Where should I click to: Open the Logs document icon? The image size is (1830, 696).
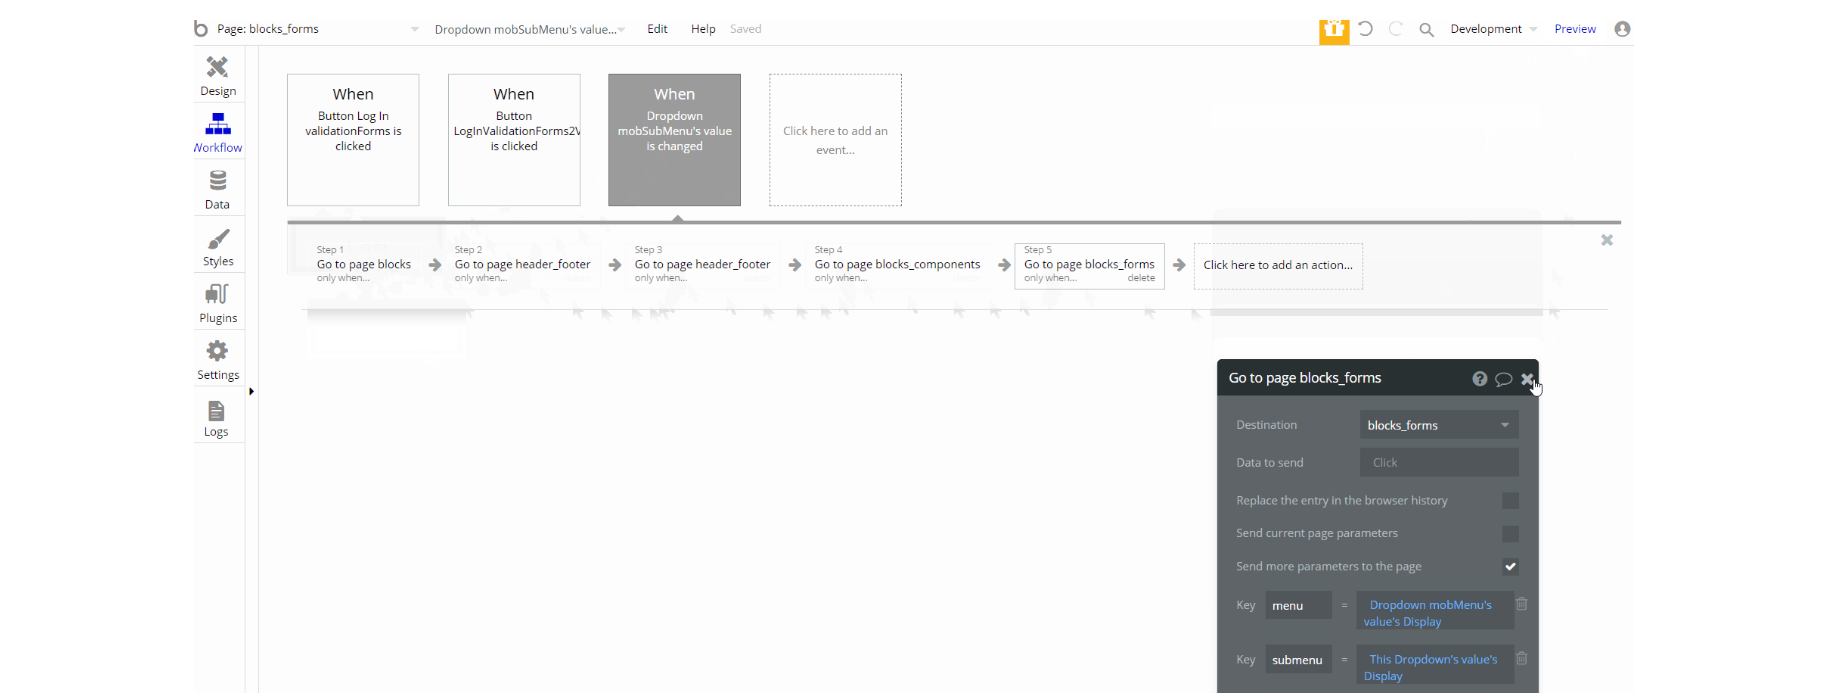(x=216, y=411)
